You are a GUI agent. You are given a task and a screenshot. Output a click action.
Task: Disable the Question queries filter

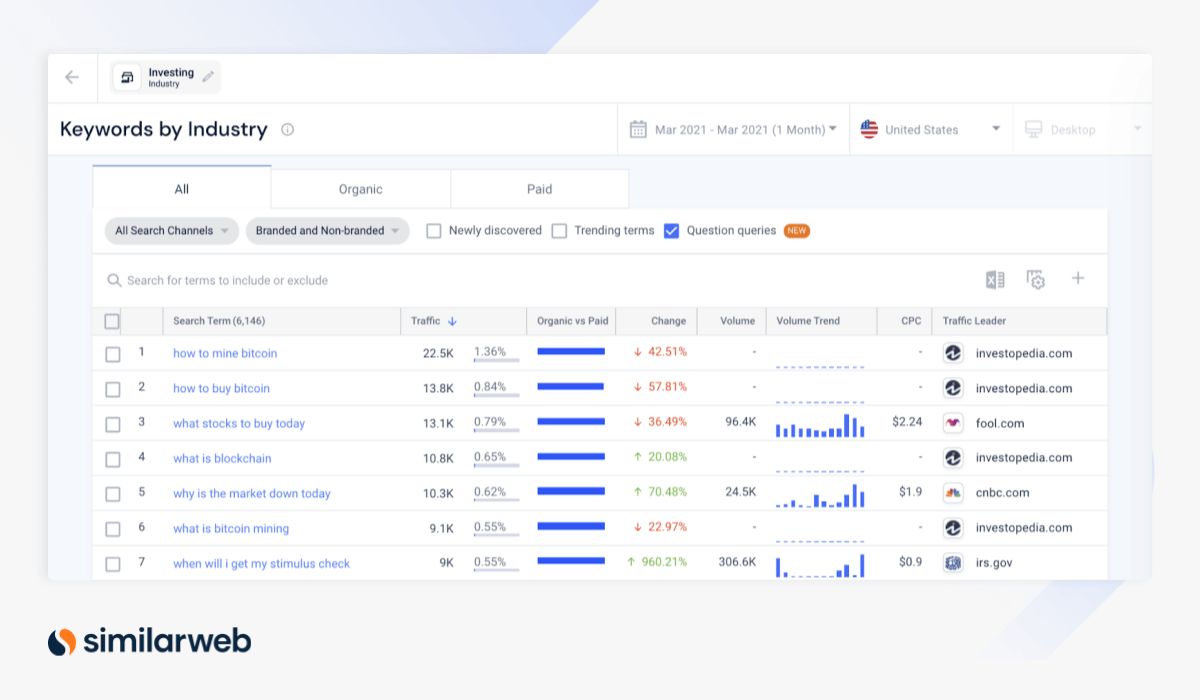coord(671,230)
